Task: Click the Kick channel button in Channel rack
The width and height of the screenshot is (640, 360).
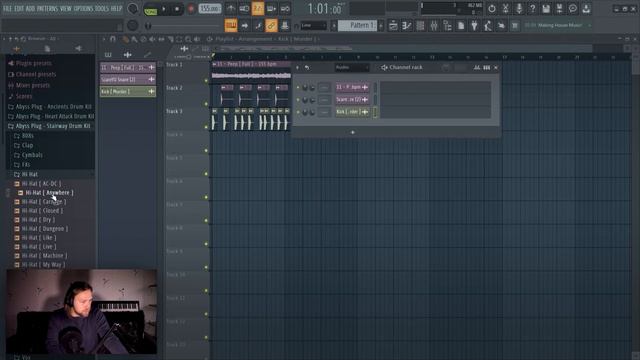Action: point(352,112)
